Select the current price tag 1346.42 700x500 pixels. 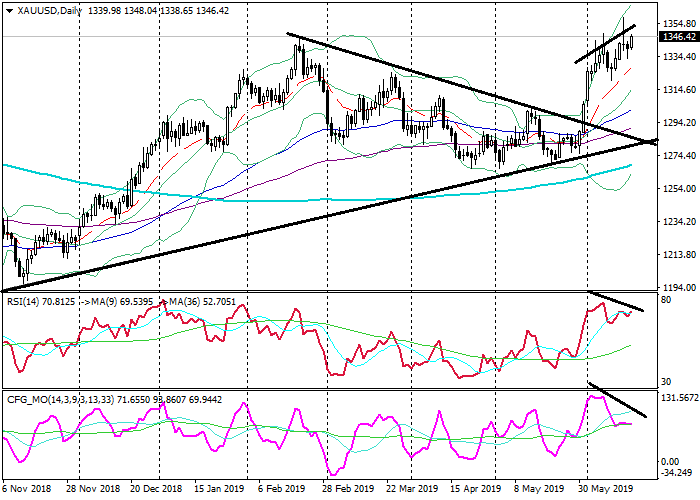[677, 37]
